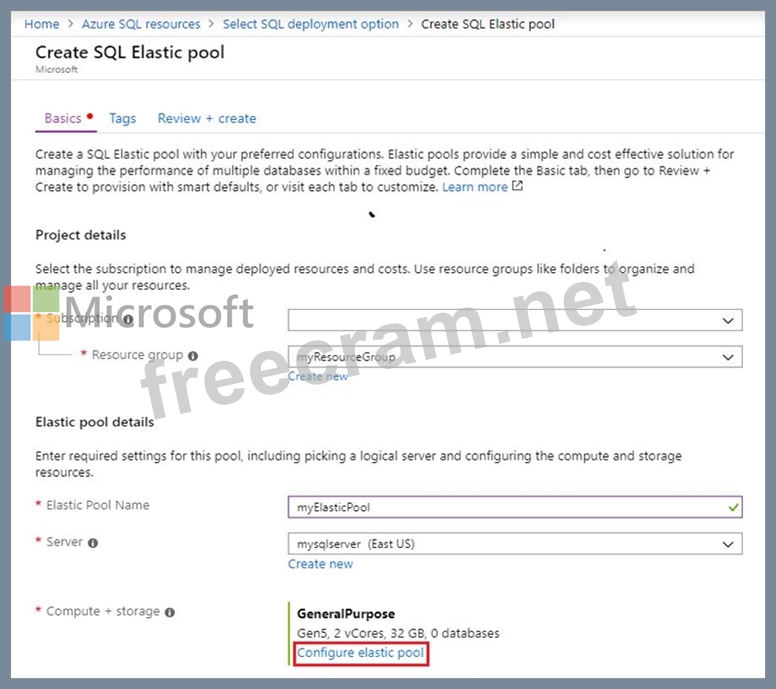Image resolution: width=776 pixels, height=689 pixels.
Task: Click the external link icon beside Learn more
Action: [517, 186]
